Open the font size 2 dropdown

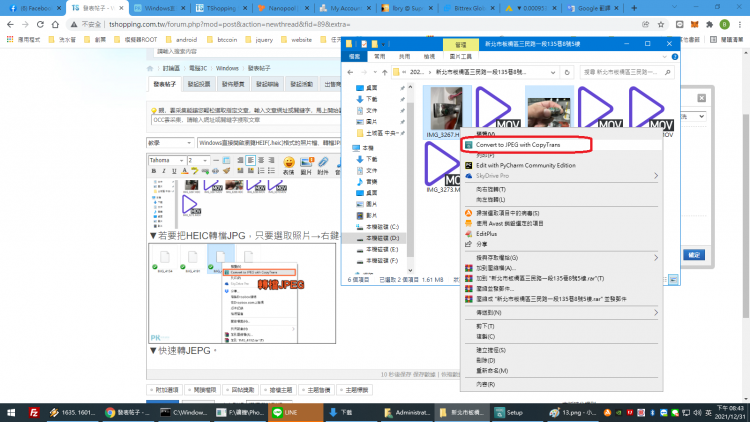198,160
